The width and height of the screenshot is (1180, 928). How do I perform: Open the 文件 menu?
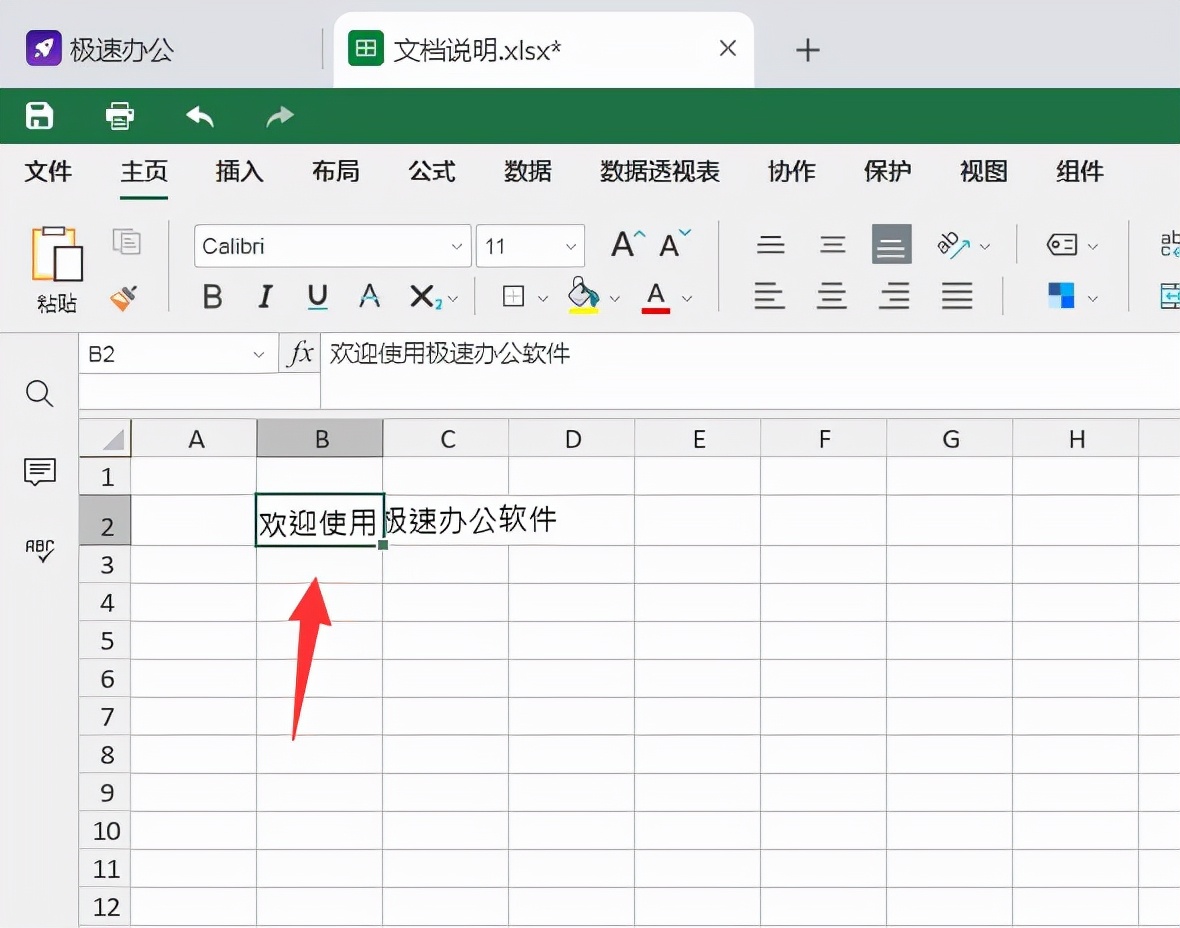coord(48,172)
